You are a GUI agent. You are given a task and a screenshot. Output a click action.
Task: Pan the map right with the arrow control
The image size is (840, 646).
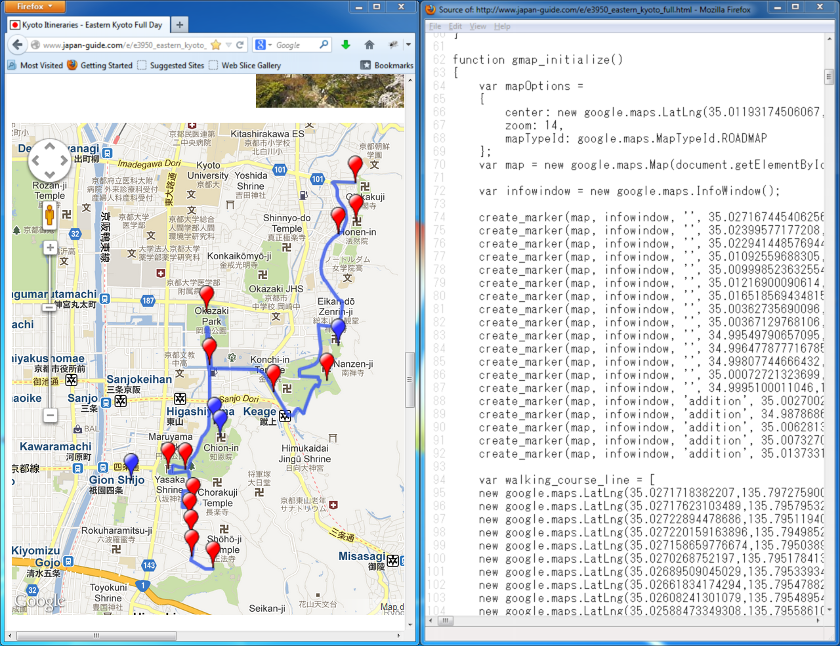pos(64,160)
